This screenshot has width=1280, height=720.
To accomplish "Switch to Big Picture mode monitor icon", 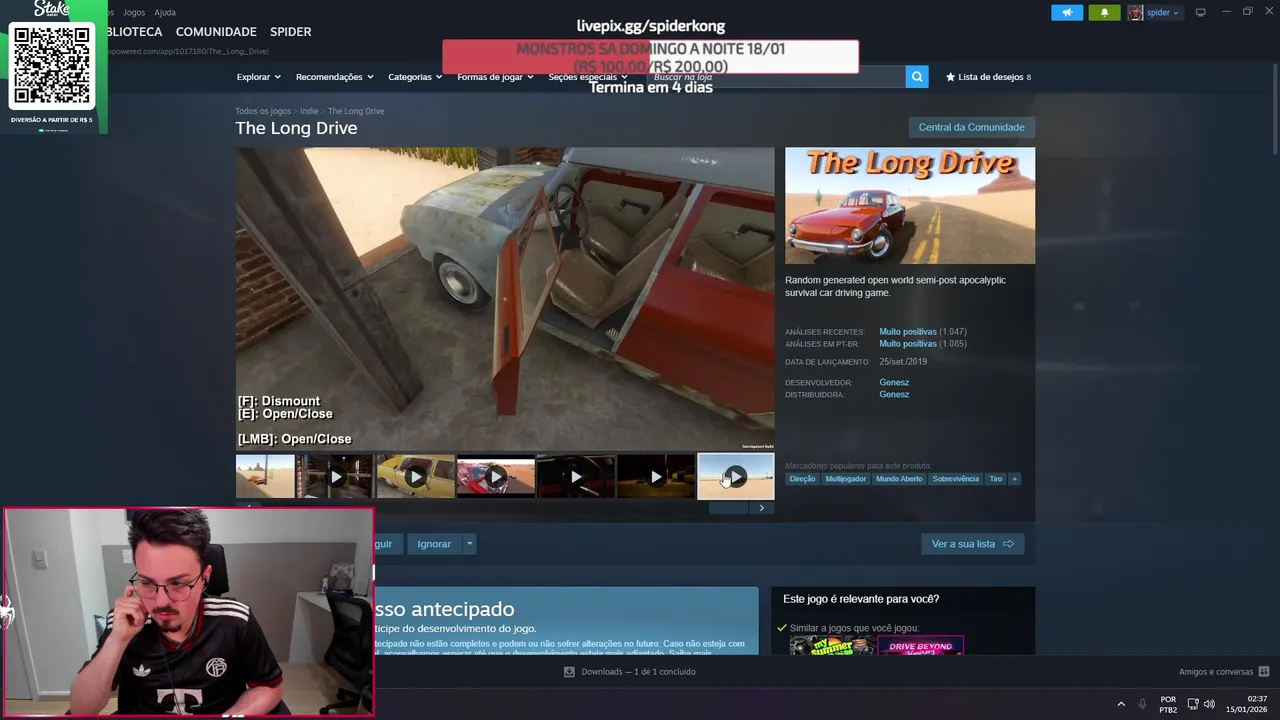I will tap(1200, 12).
